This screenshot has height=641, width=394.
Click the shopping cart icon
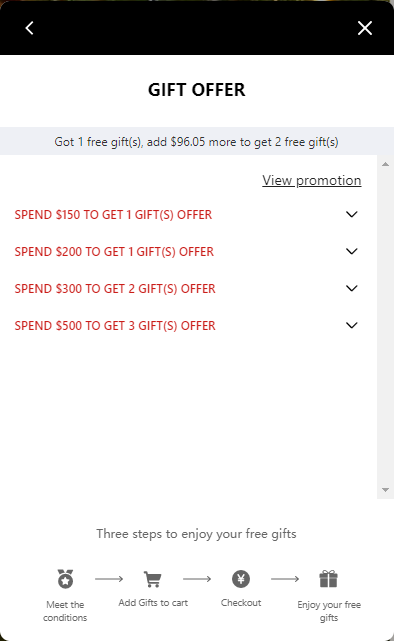pyautogui.click(x=153, y=579)
